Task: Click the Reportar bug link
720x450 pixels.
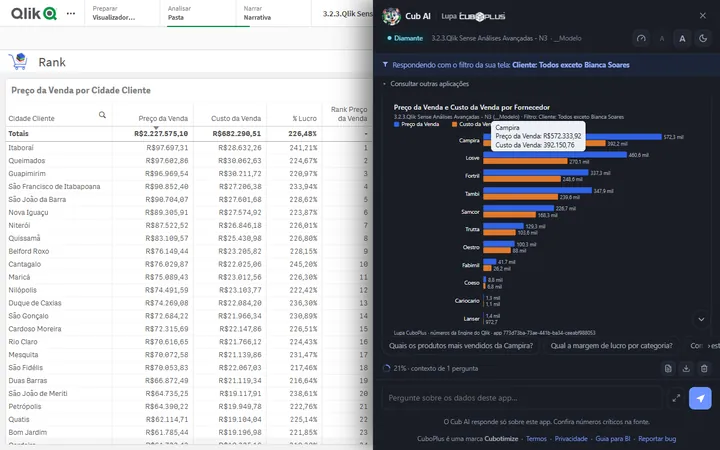Action: click(x=657, y=439)
